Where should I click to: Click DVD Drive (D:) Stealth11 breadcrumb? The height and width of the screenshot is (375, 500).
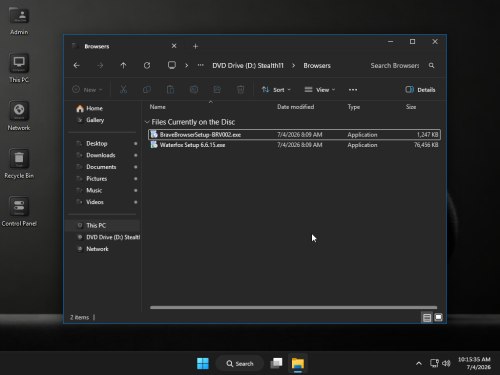tap(248, 66)
